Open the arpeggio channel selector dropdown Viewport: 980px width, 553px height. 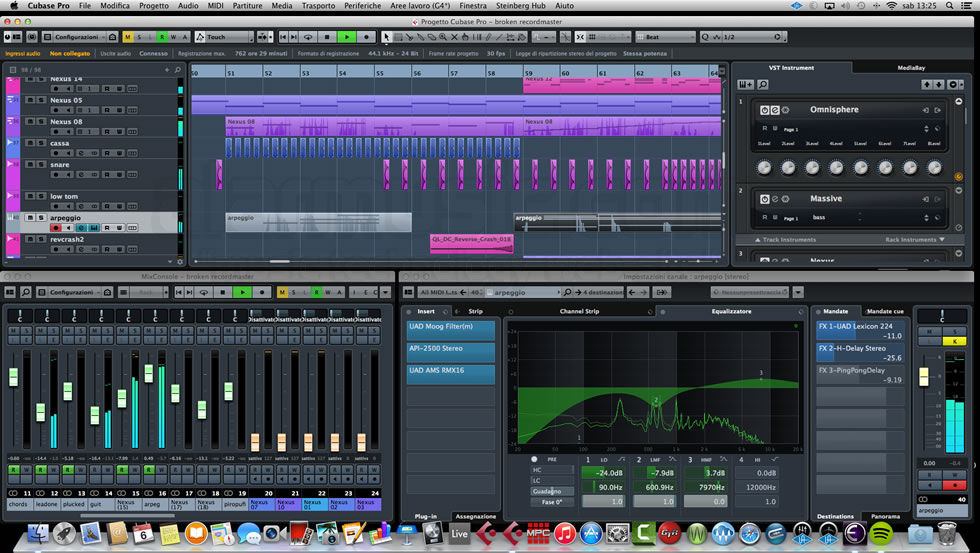click(x=522, y=292)
